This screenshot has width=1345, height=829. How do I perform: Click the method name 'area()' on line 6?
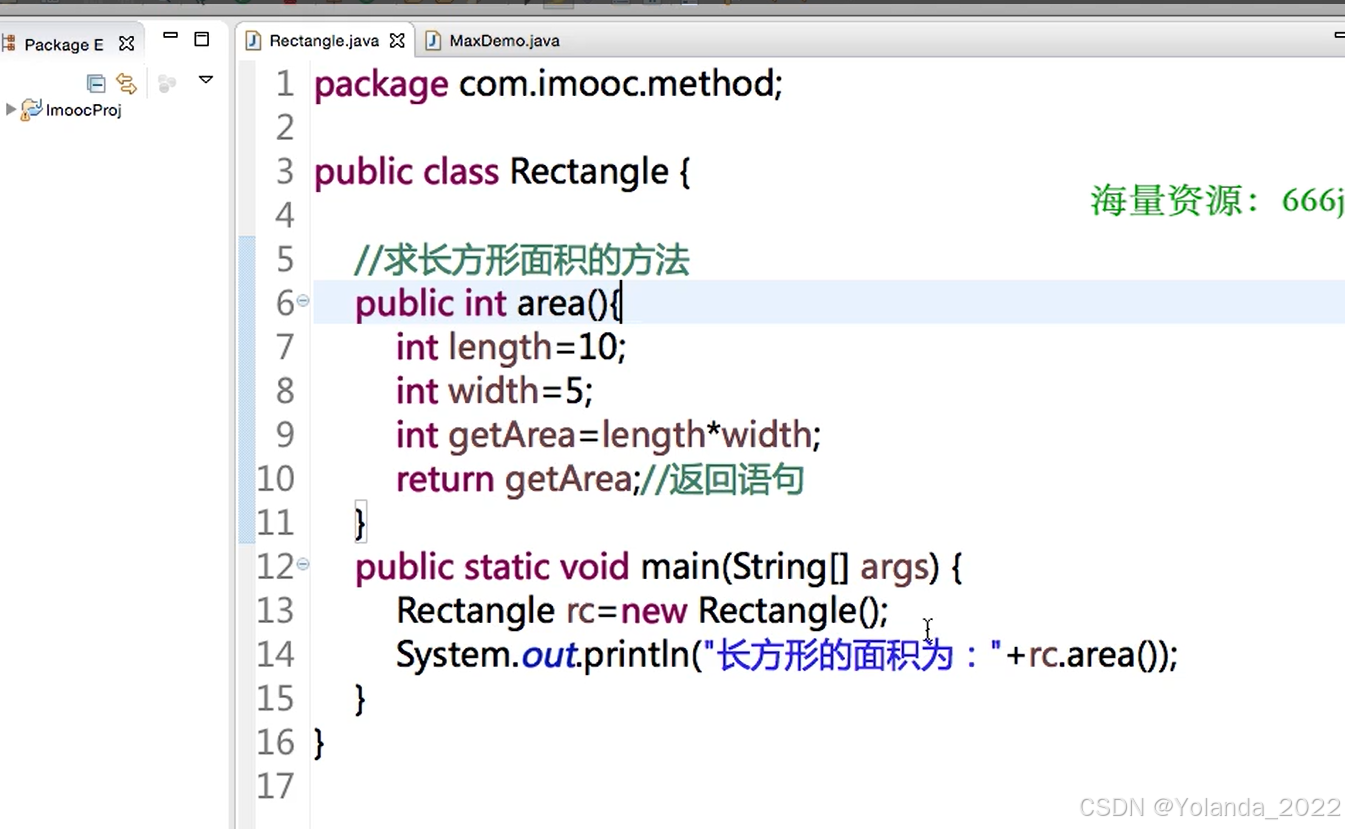tap(562, 303)
